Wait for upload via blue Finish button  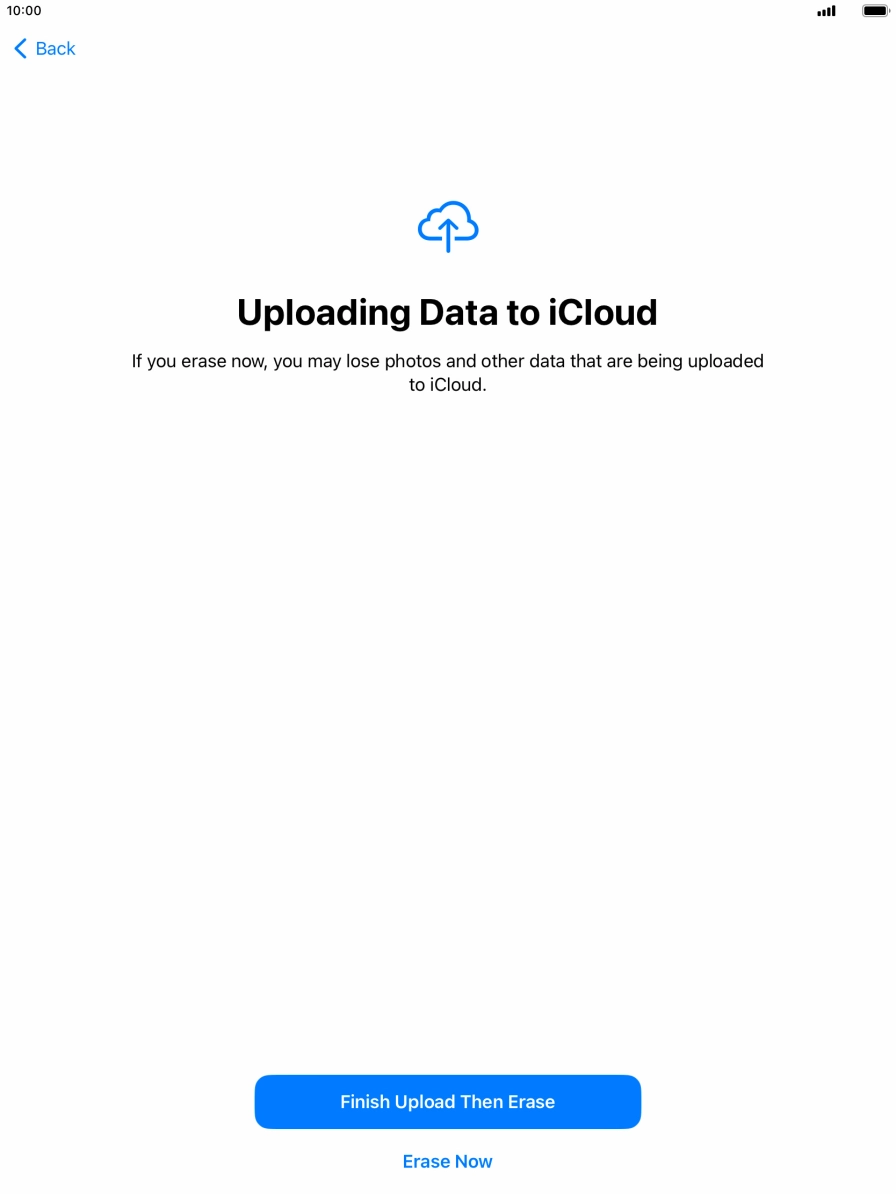(448, 1101)
